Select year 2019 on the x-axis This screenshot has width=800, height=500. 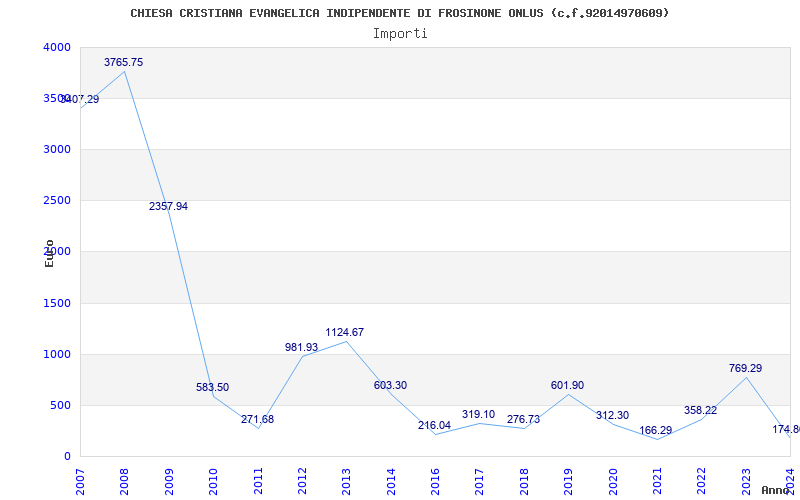[569, 478]
